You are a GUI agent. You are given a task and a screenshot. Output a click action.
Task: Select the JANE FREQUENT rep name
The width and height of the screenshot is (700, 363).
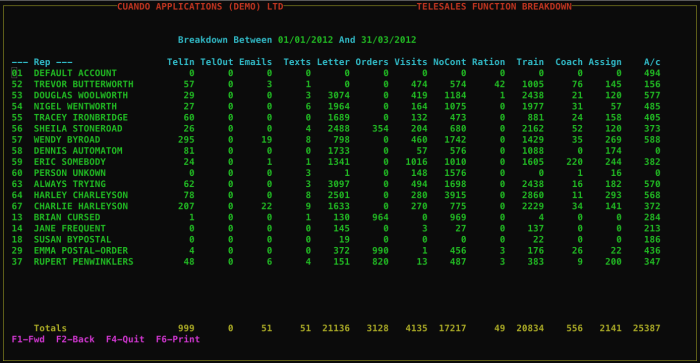pos(70,229)
